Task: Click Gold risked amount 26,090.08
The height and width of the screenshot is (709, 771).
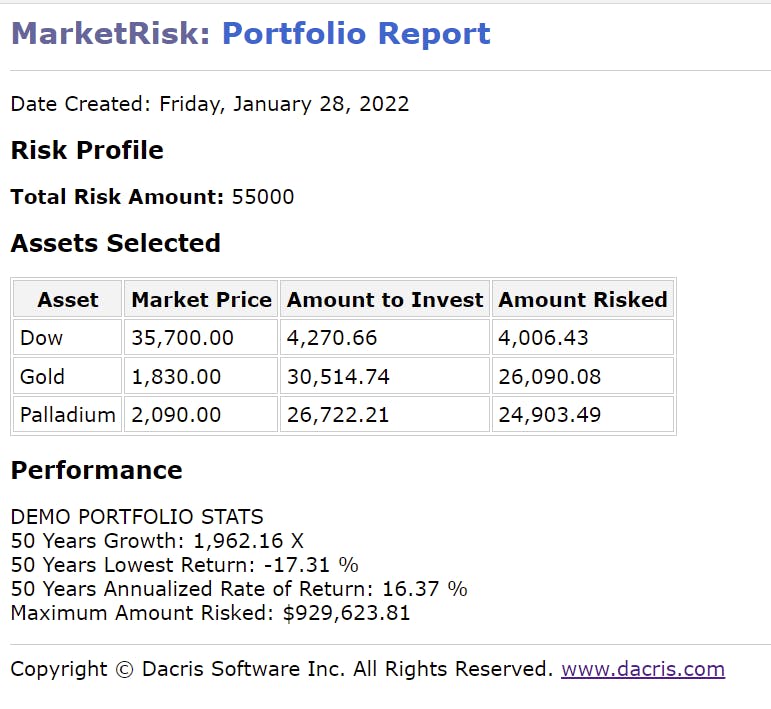Action: pos(583,377)
